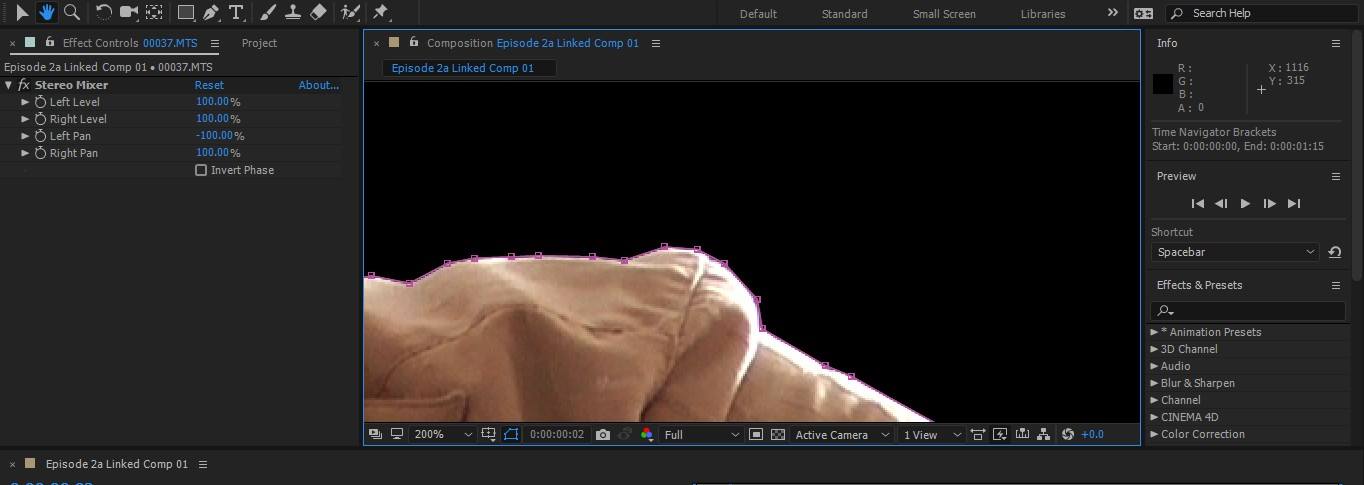Select the Rotation tool
This screenshot has width=1364, height=485.
tap(103, 13)
